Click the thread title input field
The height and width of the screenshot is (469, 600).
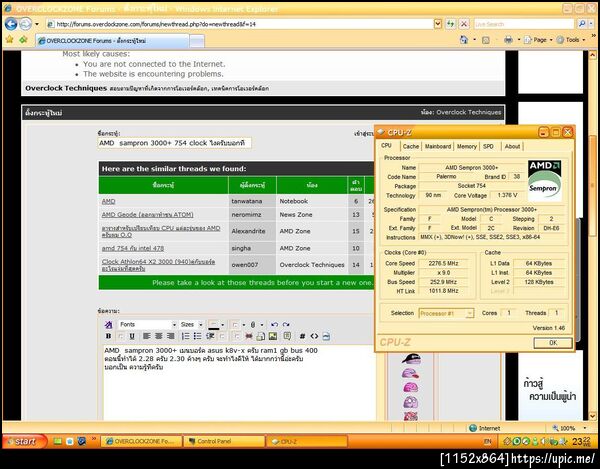175,143
